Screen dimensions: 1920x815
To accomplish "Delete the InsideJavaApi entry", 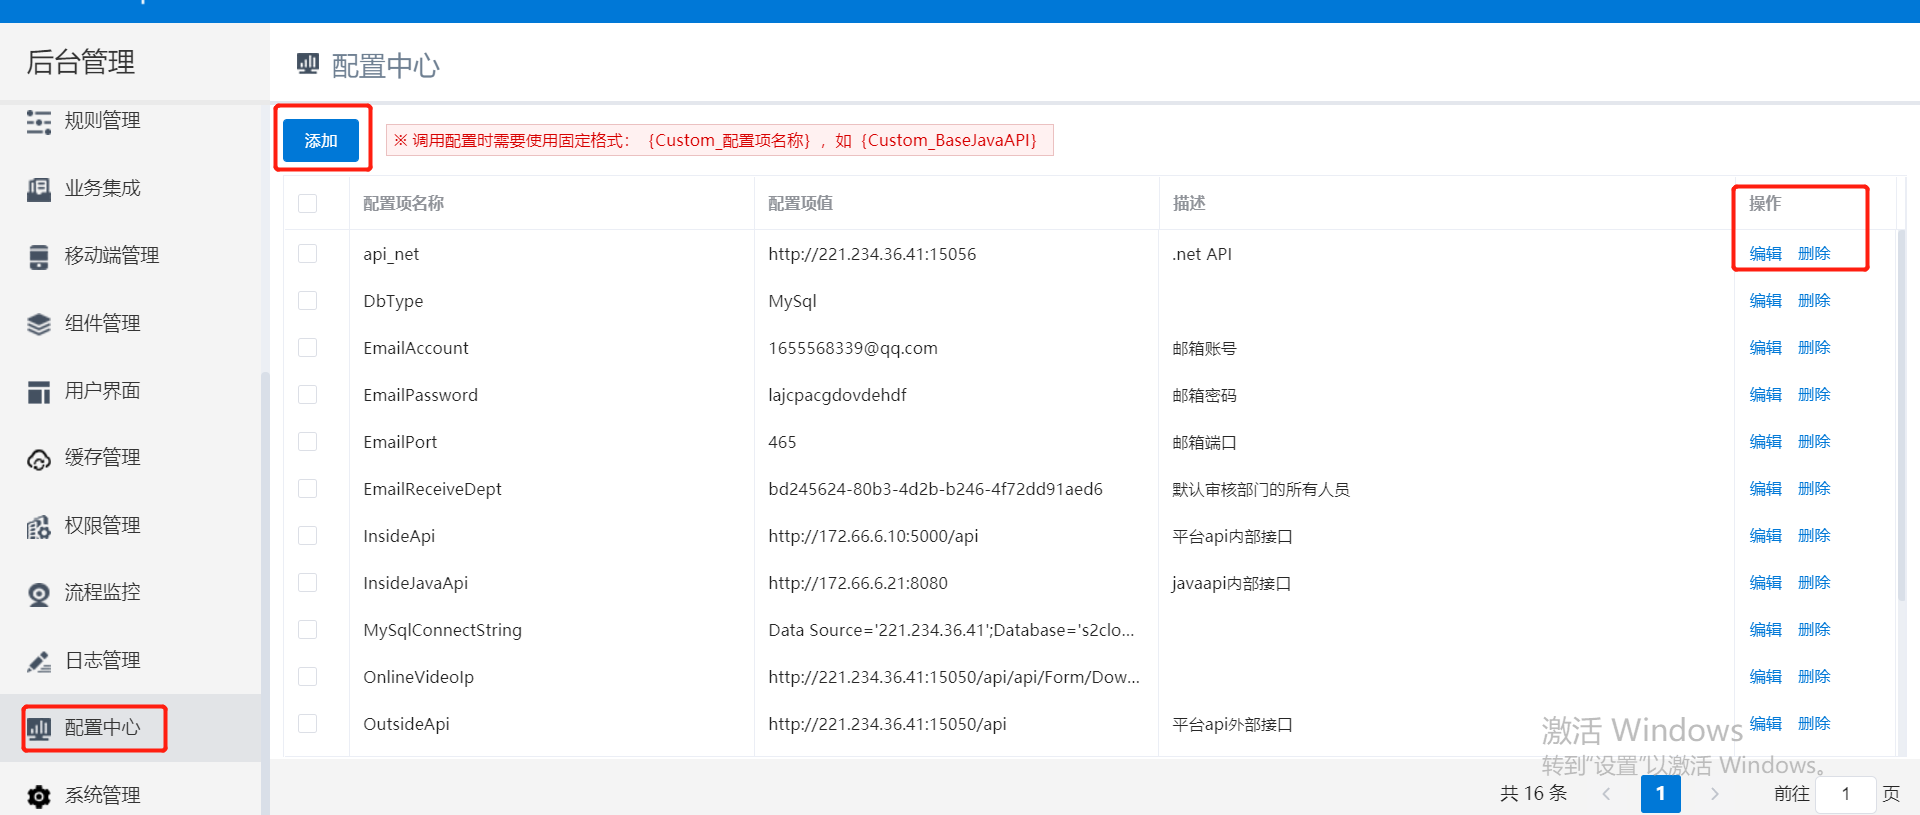I will (x=1814, y=583).
